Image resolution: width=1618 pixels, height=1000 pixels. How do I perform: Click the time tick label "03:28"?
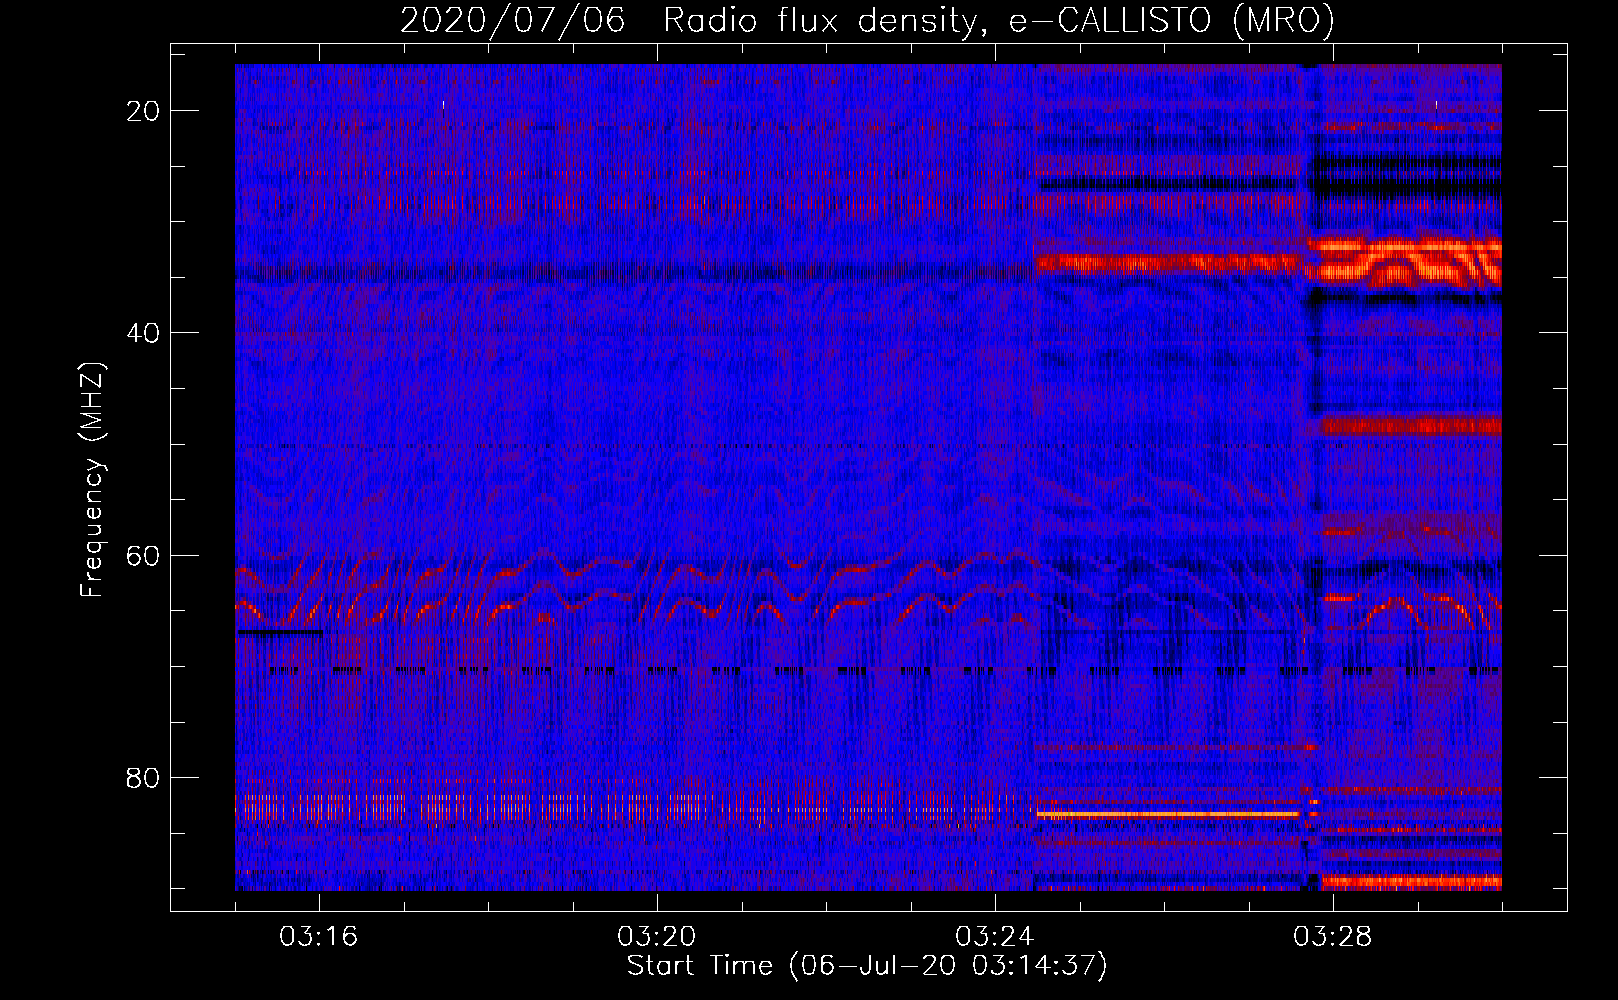[x=1333, y=937]
